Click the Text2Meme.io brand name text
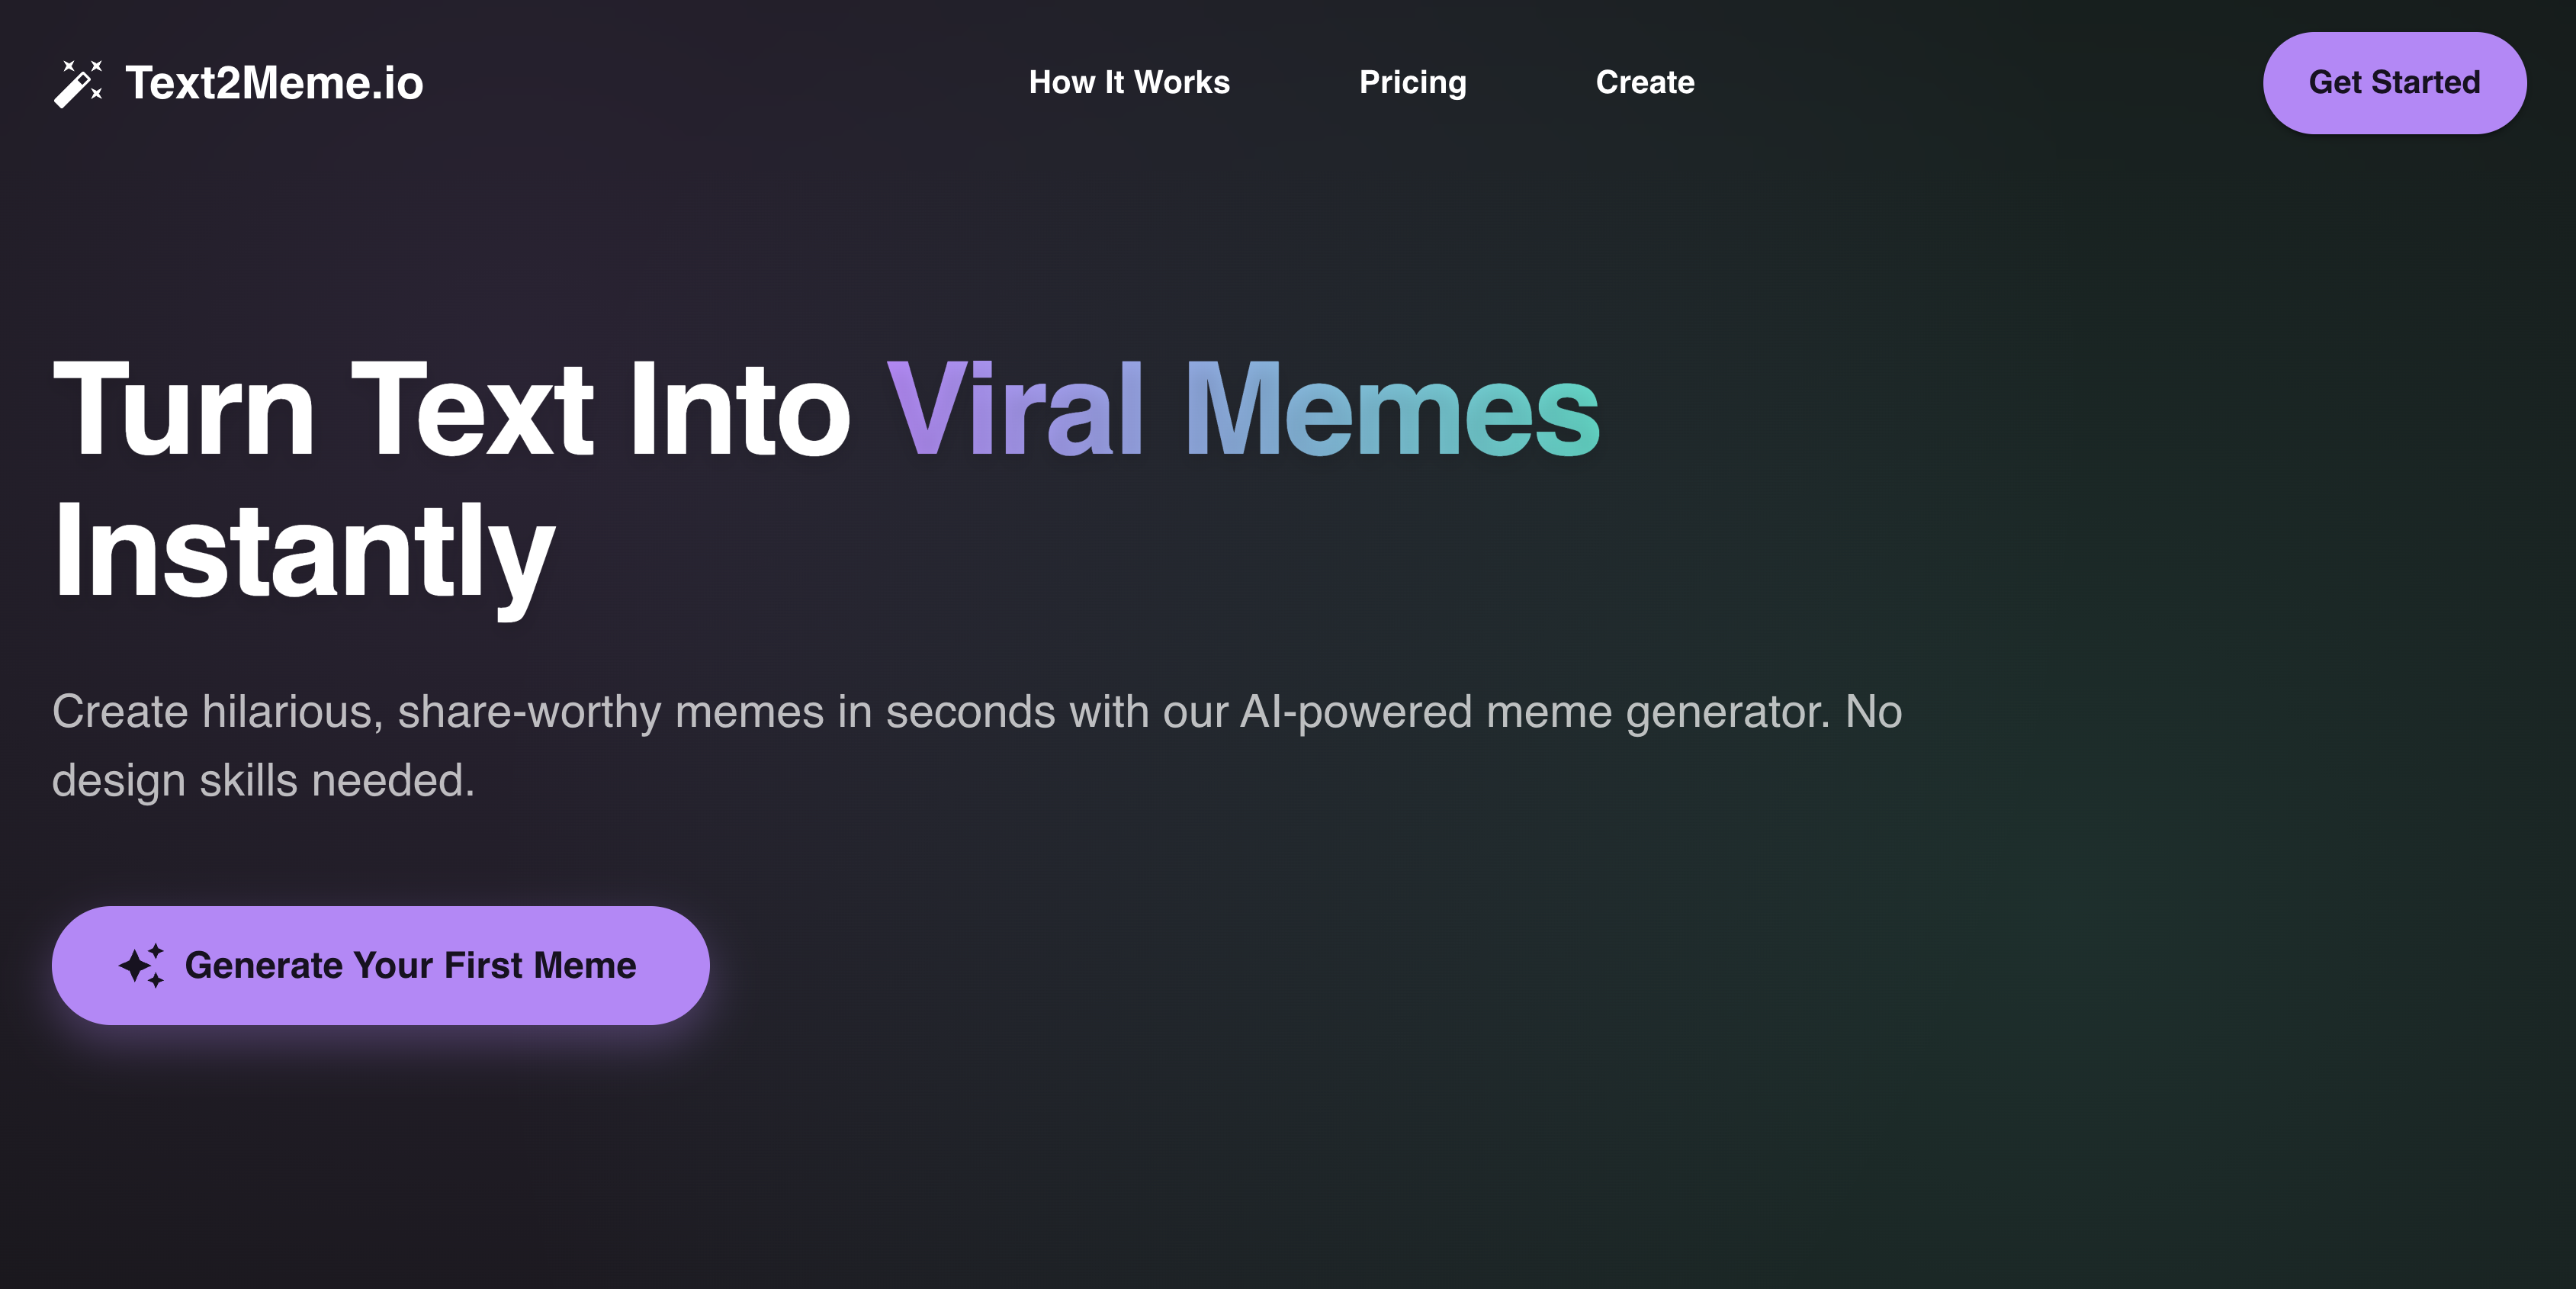The image size is (2576, 1289). point(273,83)
